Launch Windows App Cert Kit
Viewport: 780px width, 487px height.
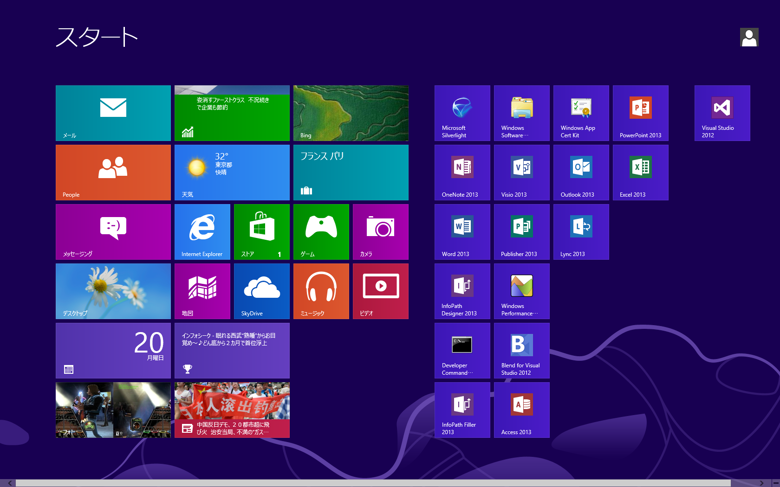click(x=581, y=113)
